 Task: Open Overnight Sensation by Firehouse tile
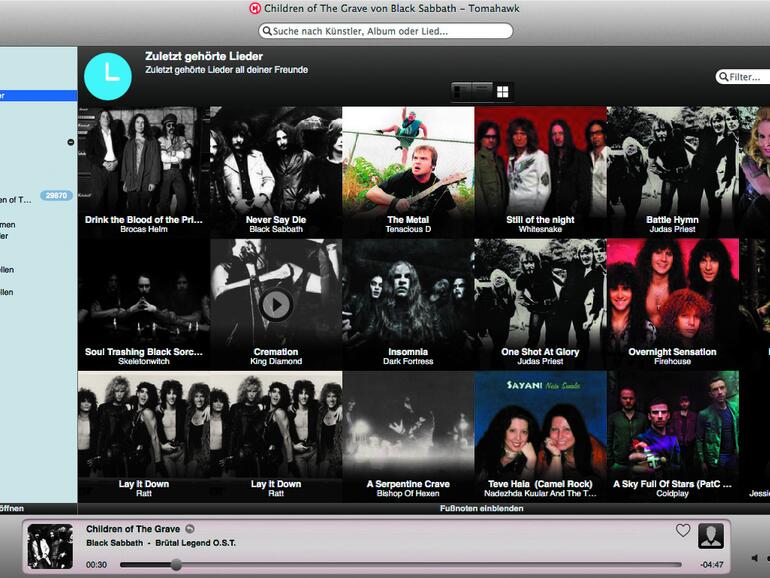[673, 304]
